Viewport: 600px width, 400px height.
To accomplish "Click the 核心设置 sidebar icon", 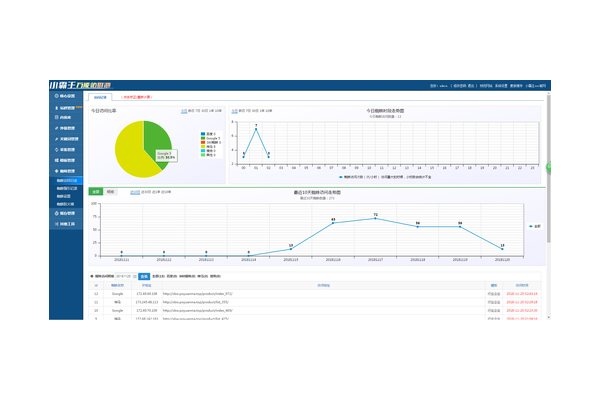I will [x=55, y=96].
